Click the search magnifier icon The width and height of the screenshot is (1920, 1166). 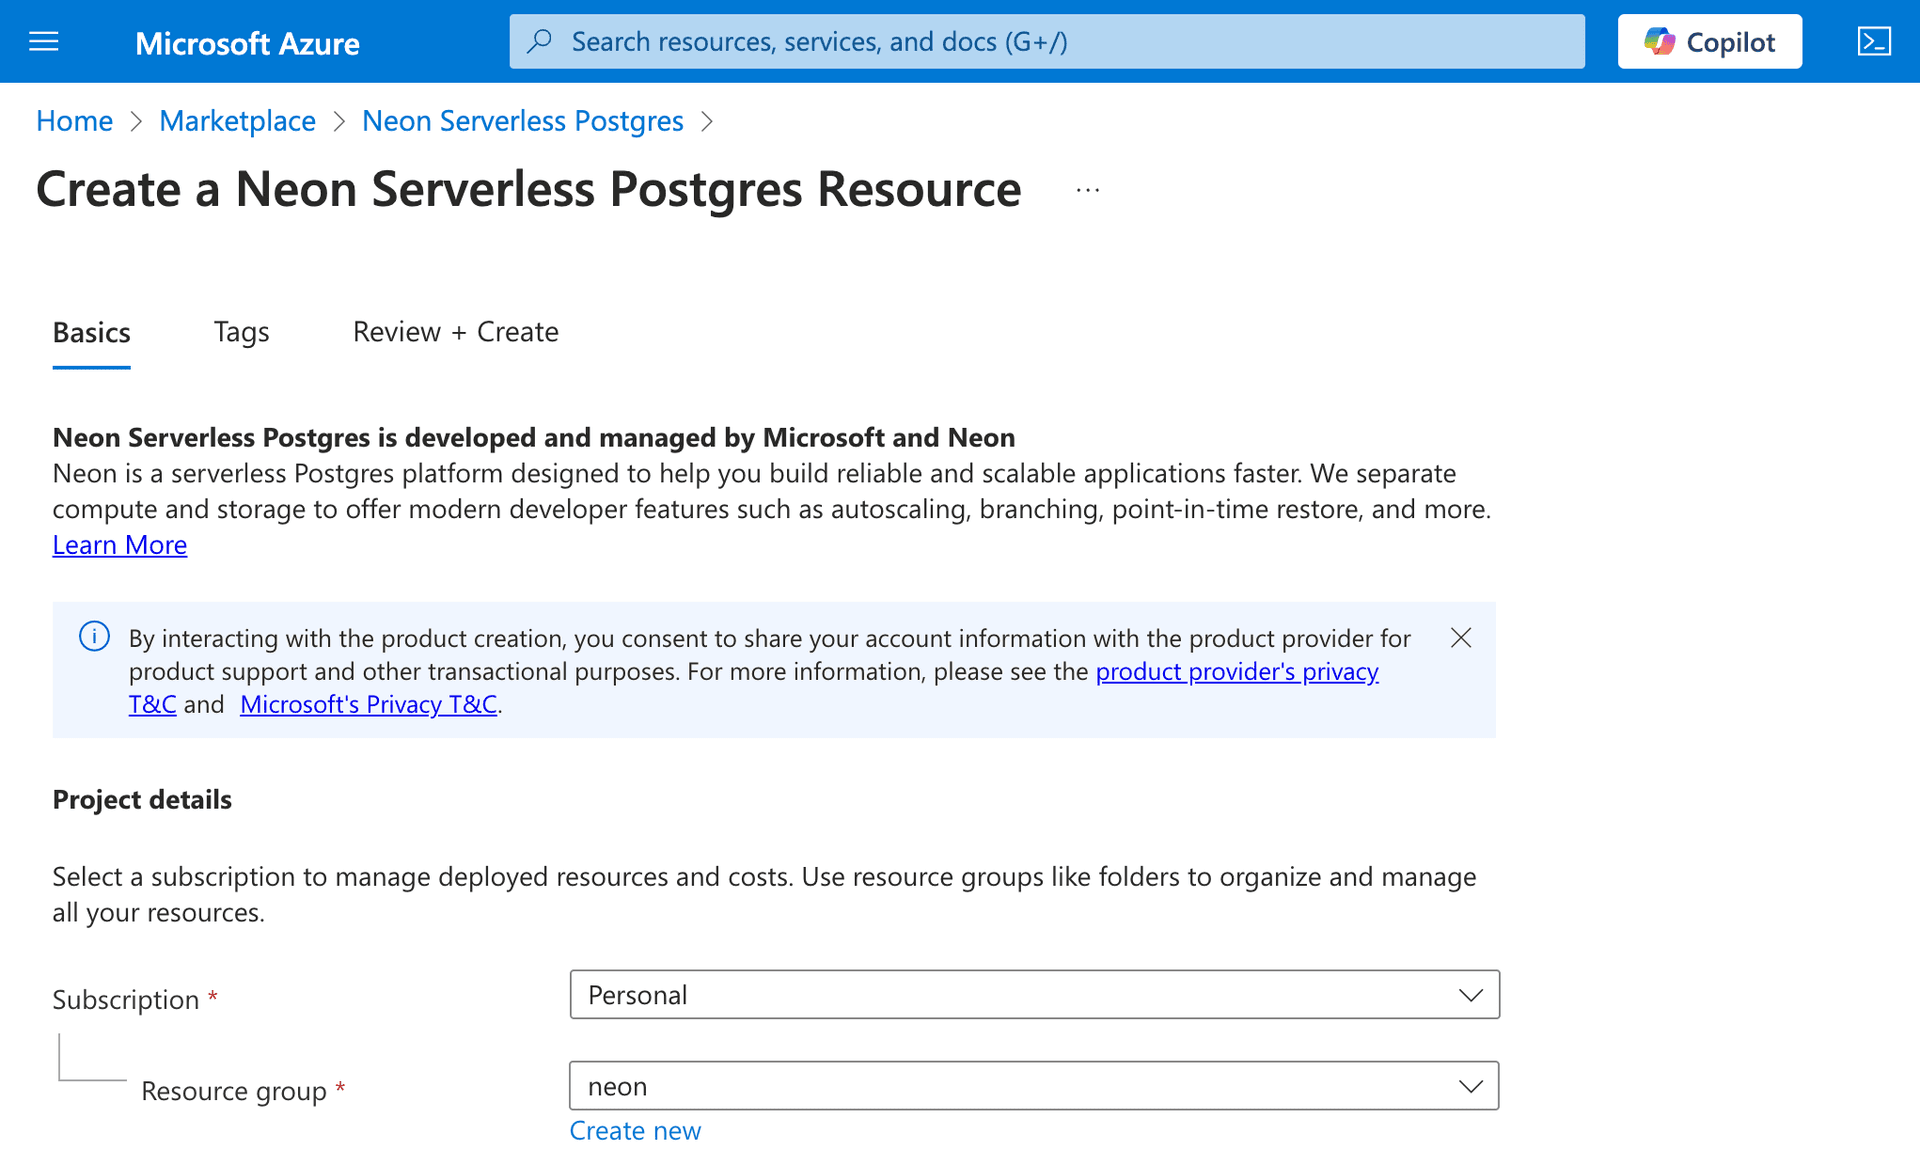click(x=540, y=41)
